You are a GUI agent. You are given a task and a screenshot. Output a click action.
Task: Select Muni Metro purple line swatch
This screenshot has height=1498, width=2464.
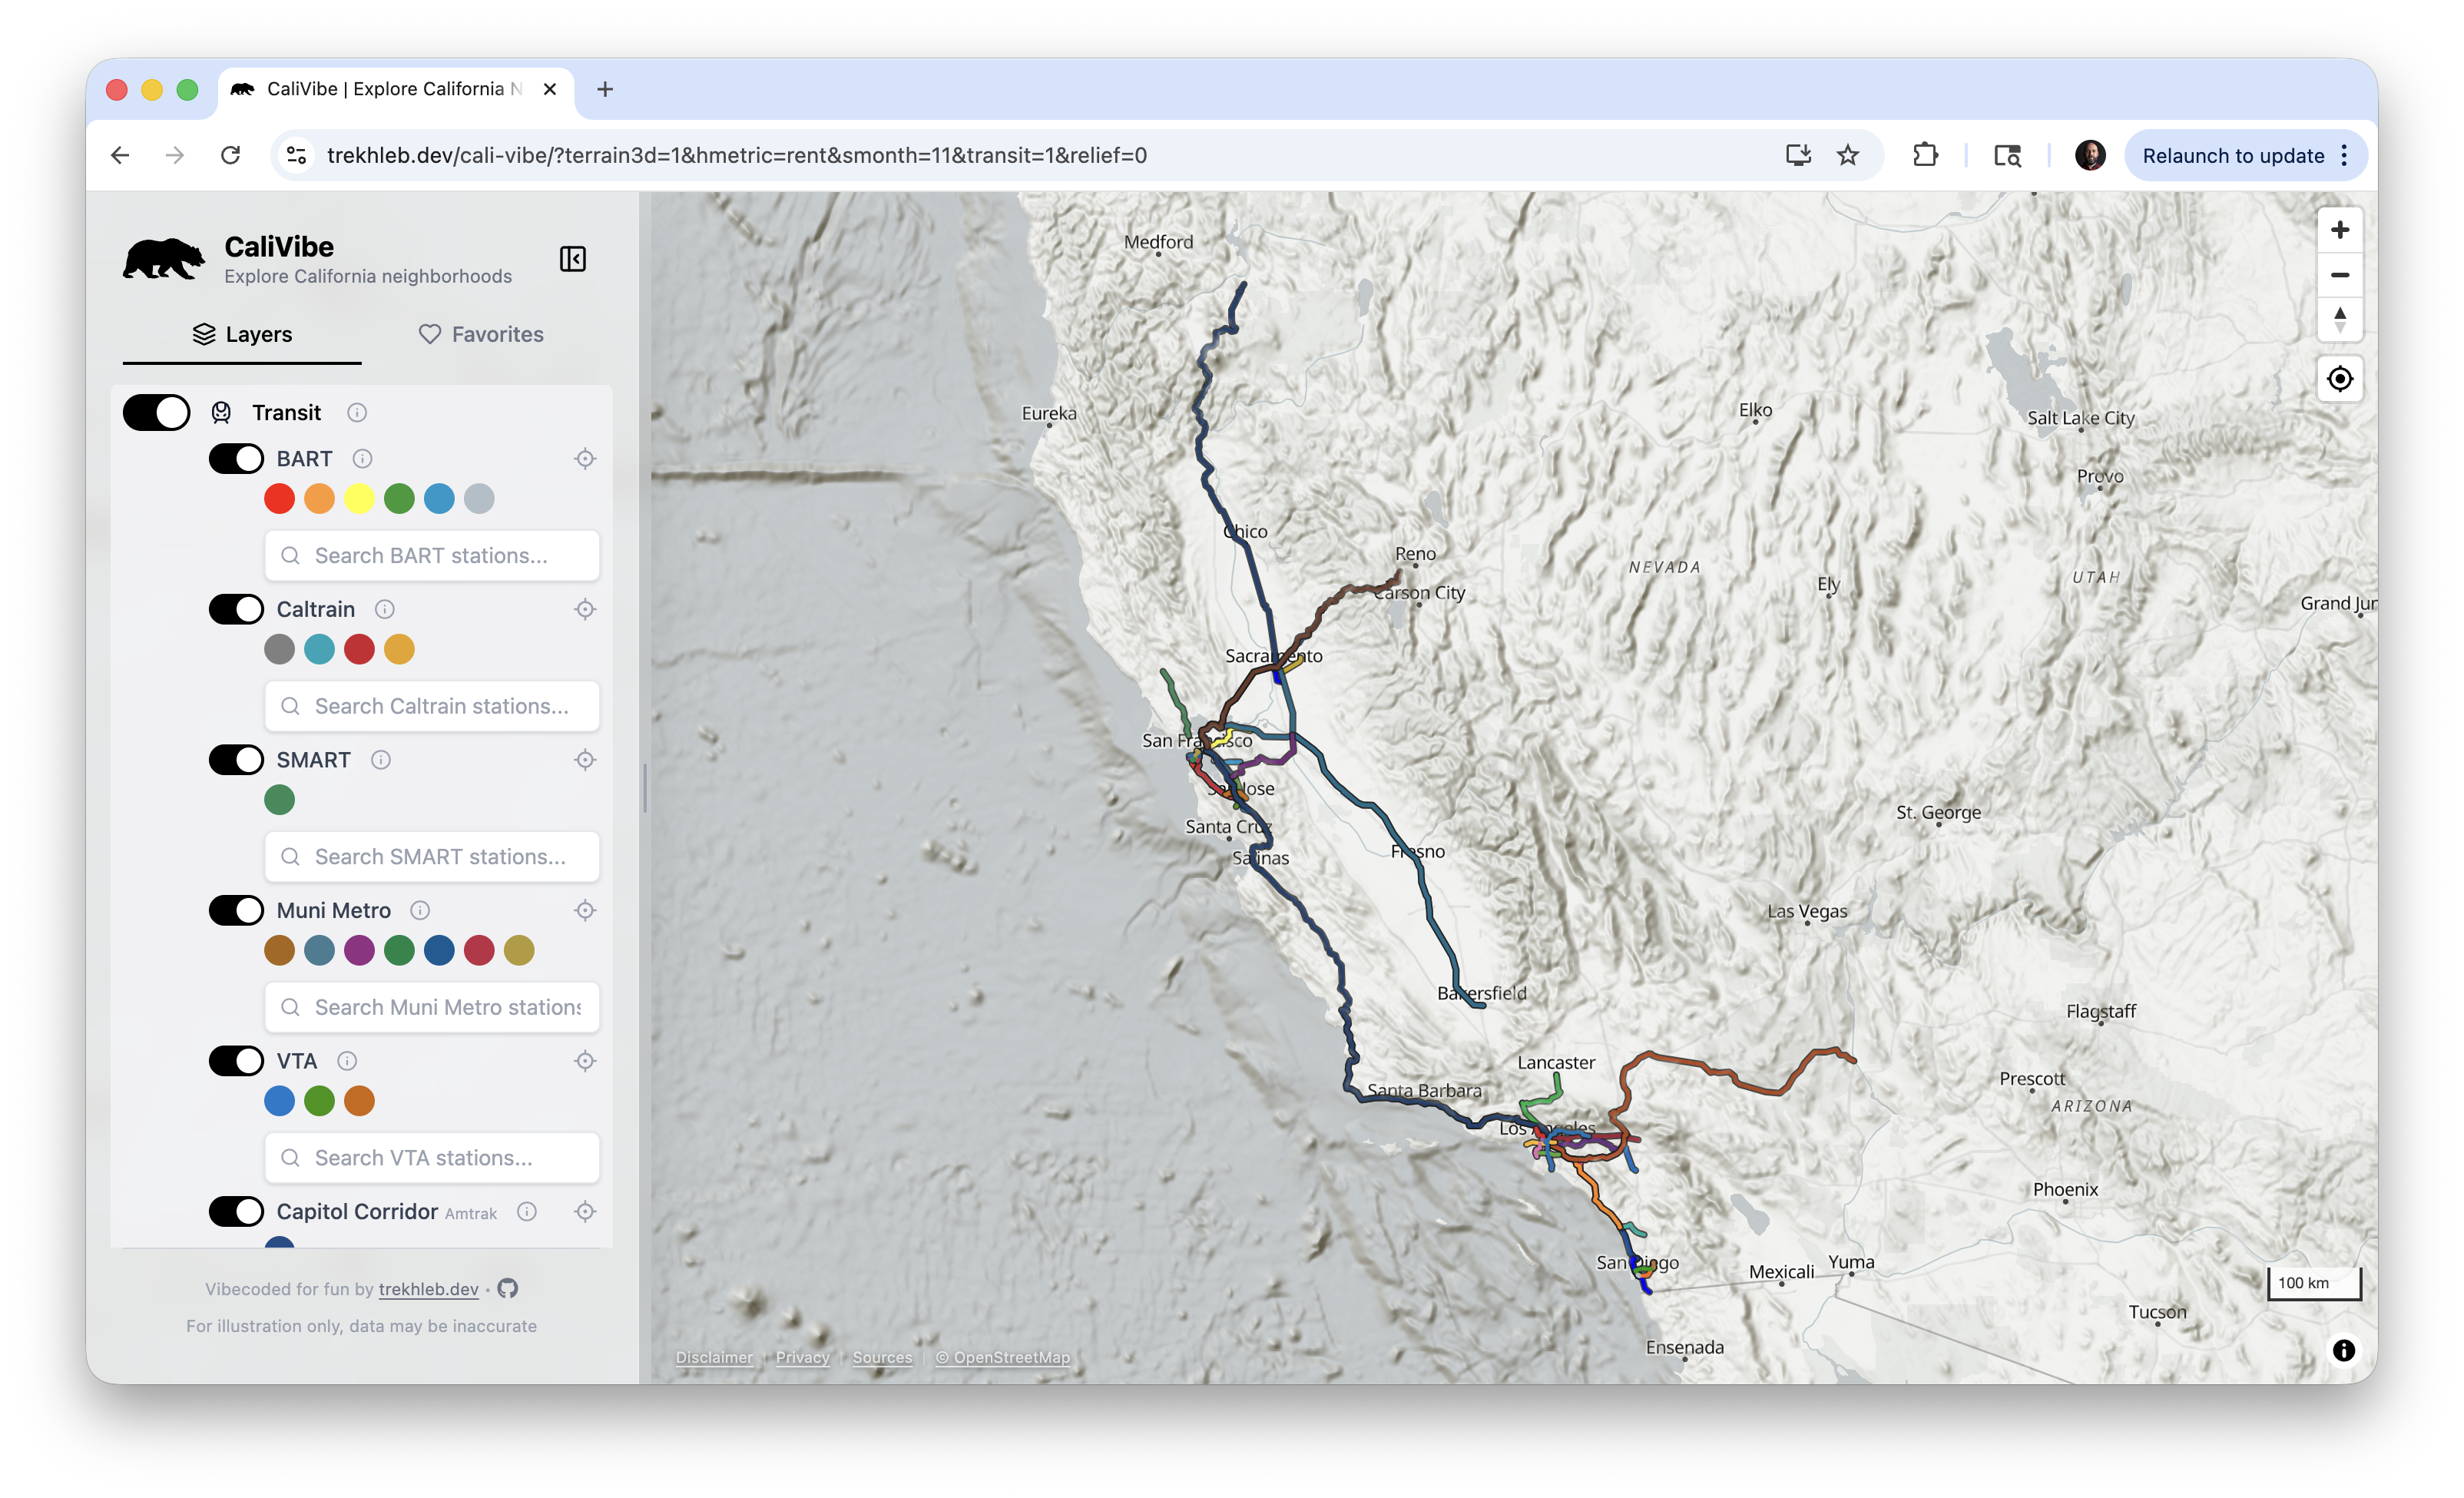(x=360, y=951)
